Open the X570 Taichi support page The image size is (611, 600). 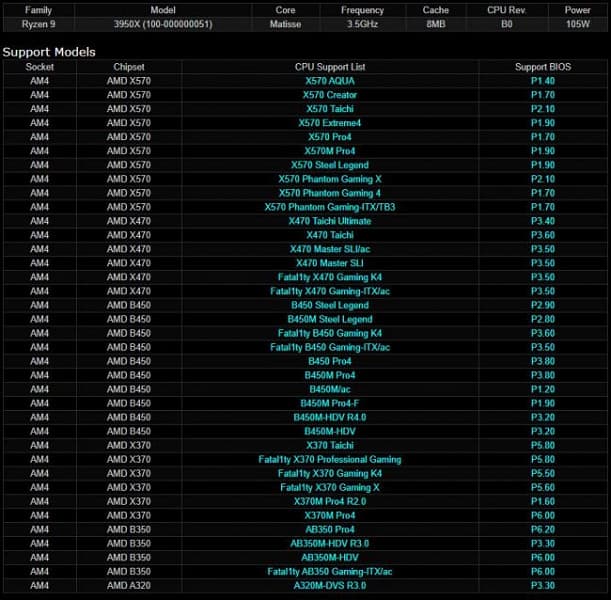pos(330,109)
